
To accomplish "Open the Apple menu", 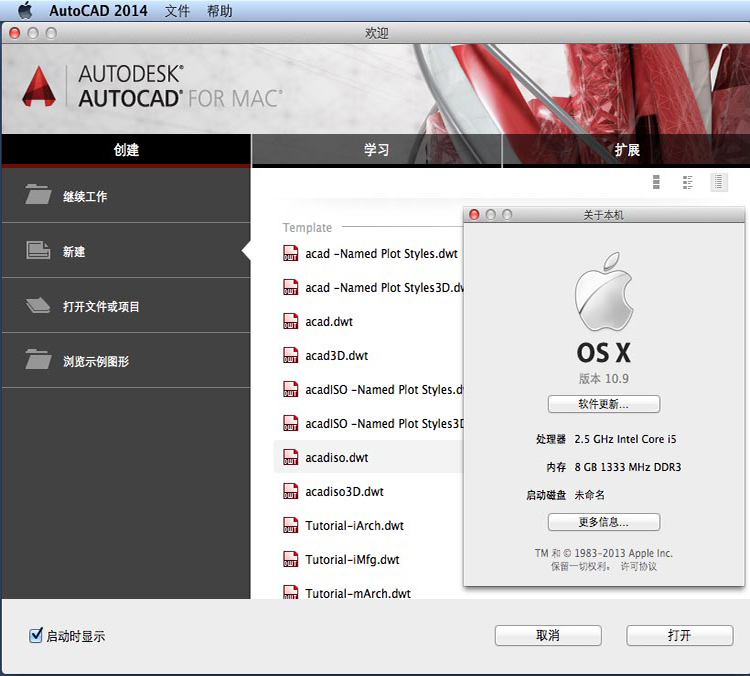I will (25, 10).
